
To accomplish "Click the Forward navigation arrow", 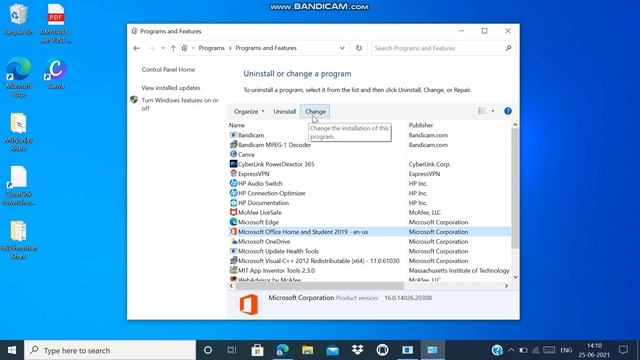I will (x=151, y=48).
